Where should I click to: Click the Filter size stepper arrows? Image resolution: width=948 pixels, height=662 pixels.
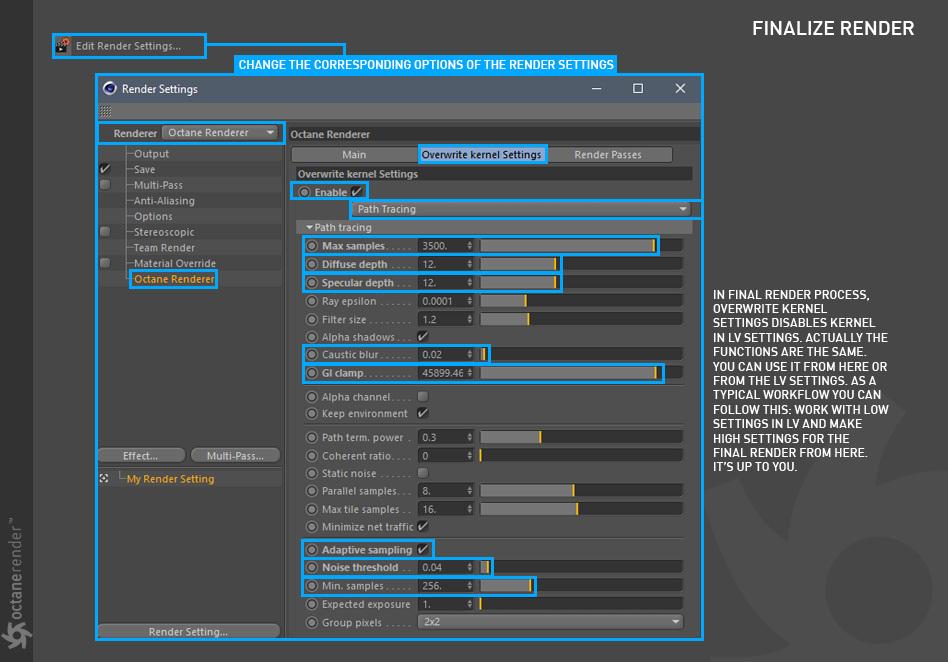click(469, 319)
